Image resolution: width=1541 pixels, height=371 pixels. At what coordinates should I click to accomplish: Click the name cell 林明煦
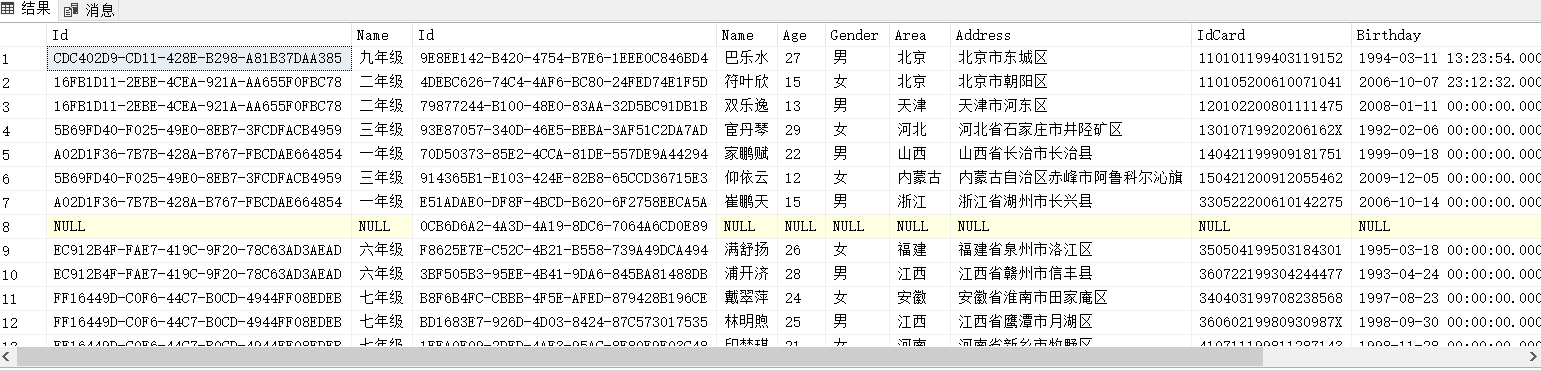click(746, 323)
